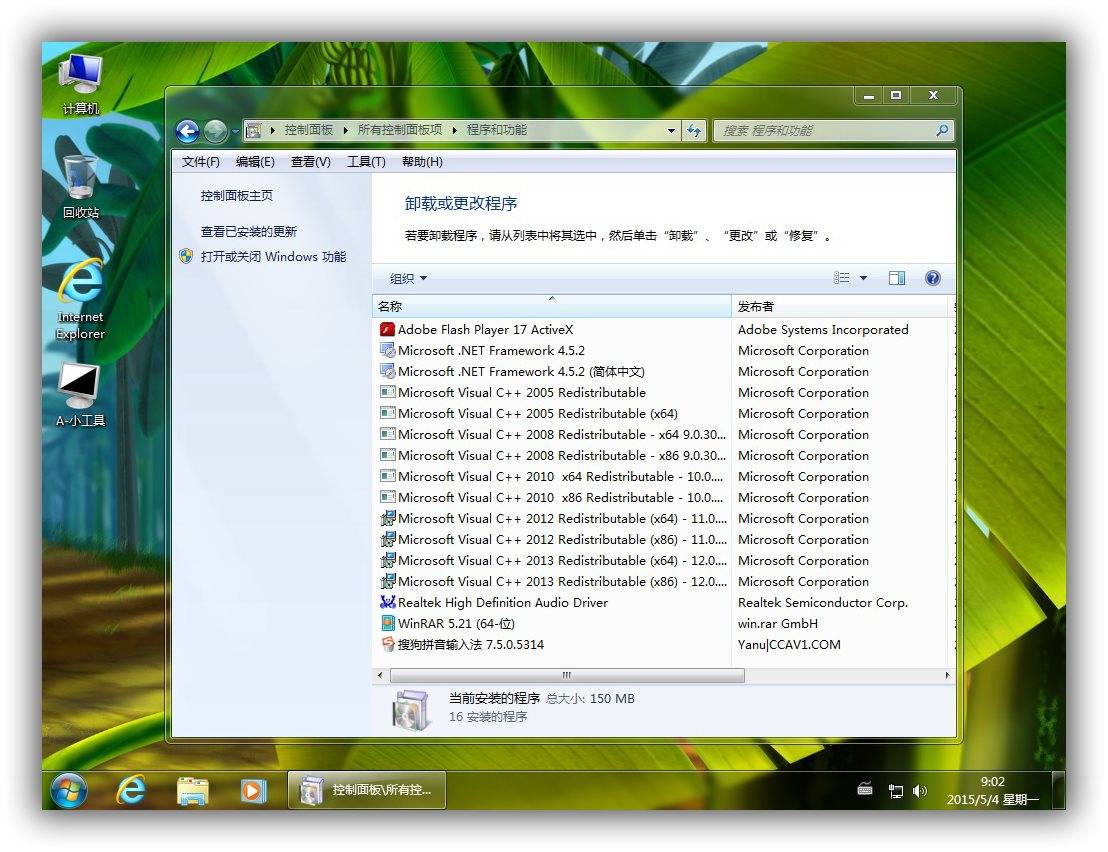Select Visual C++ 2010 x86 Redistributable icon
The height and width of the screenshot is (852, 1108).
[x=387, y=497]
